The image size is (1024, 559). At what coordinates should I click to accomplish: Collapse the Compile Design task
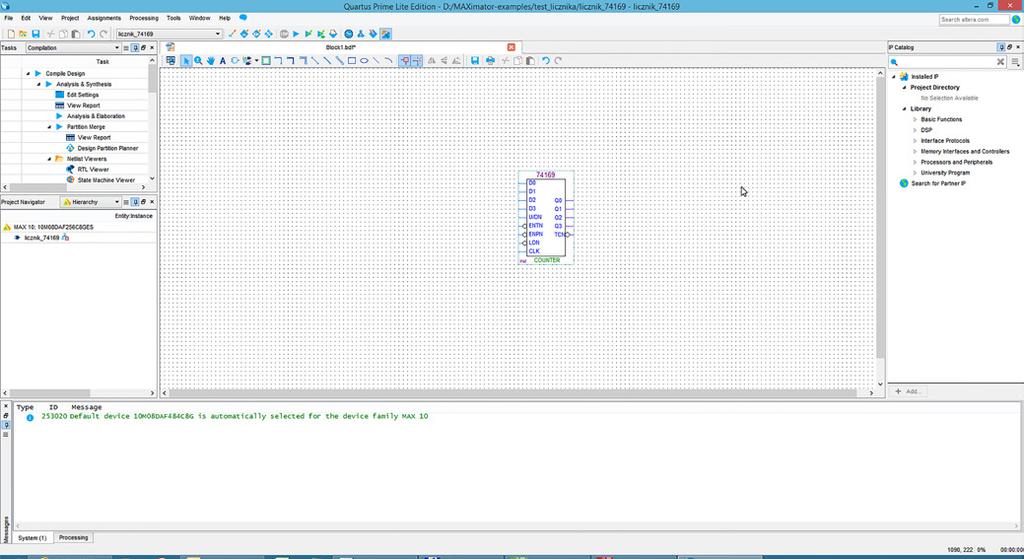(x=28, y=74)
